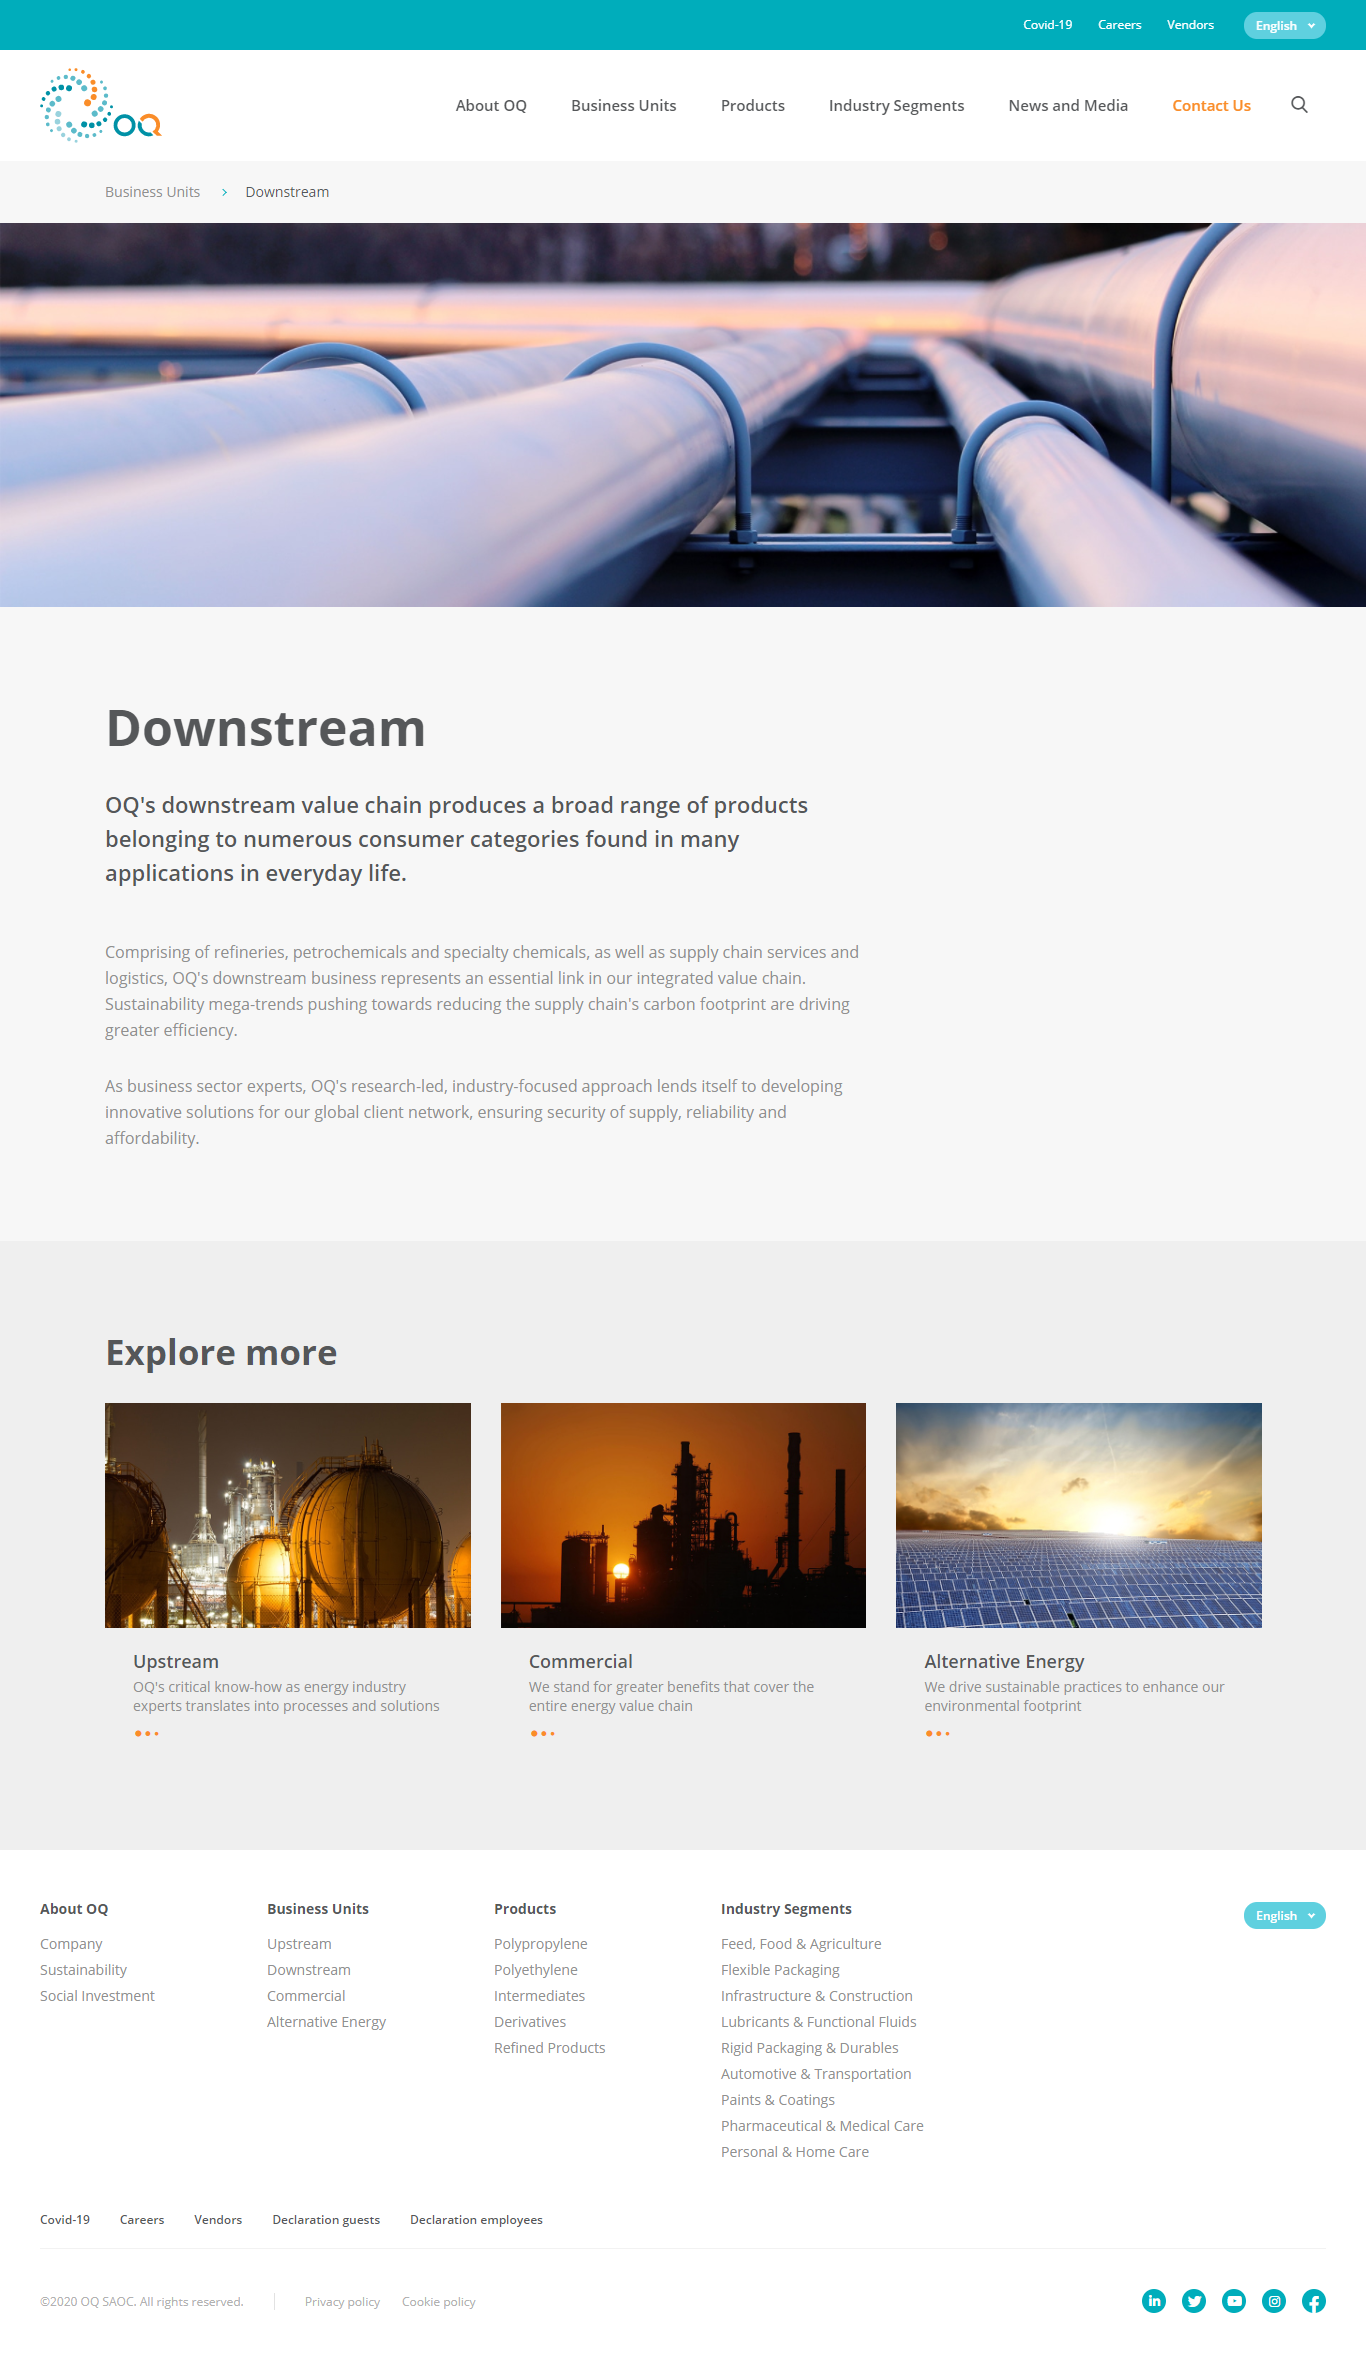Open the Upstream refinery thumbnail

coord(288,1515)
